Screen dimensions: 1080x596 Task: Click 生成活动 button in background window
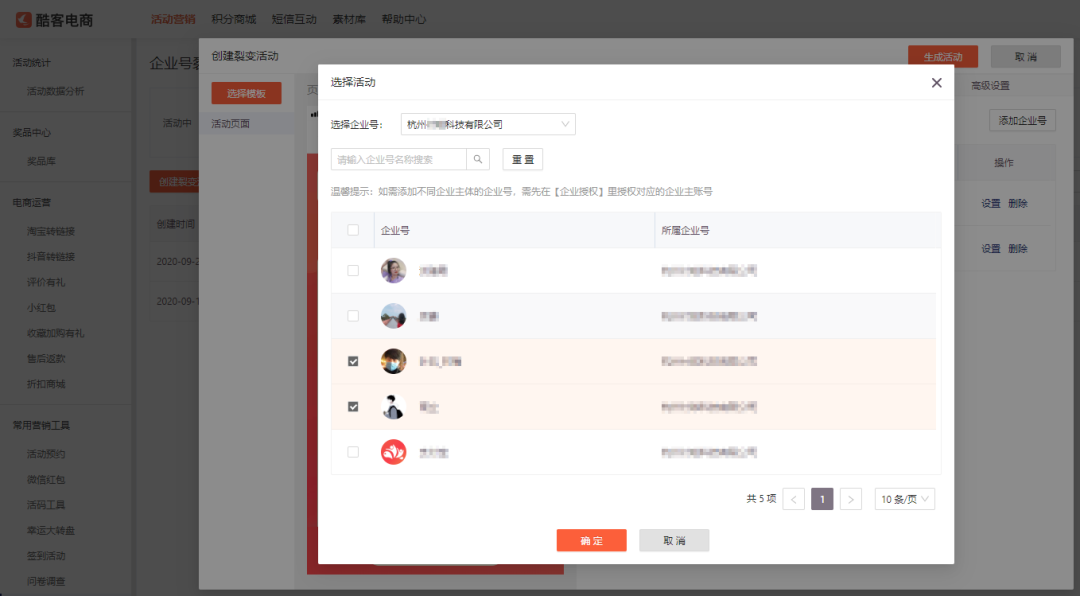click(x=943, y=56)
